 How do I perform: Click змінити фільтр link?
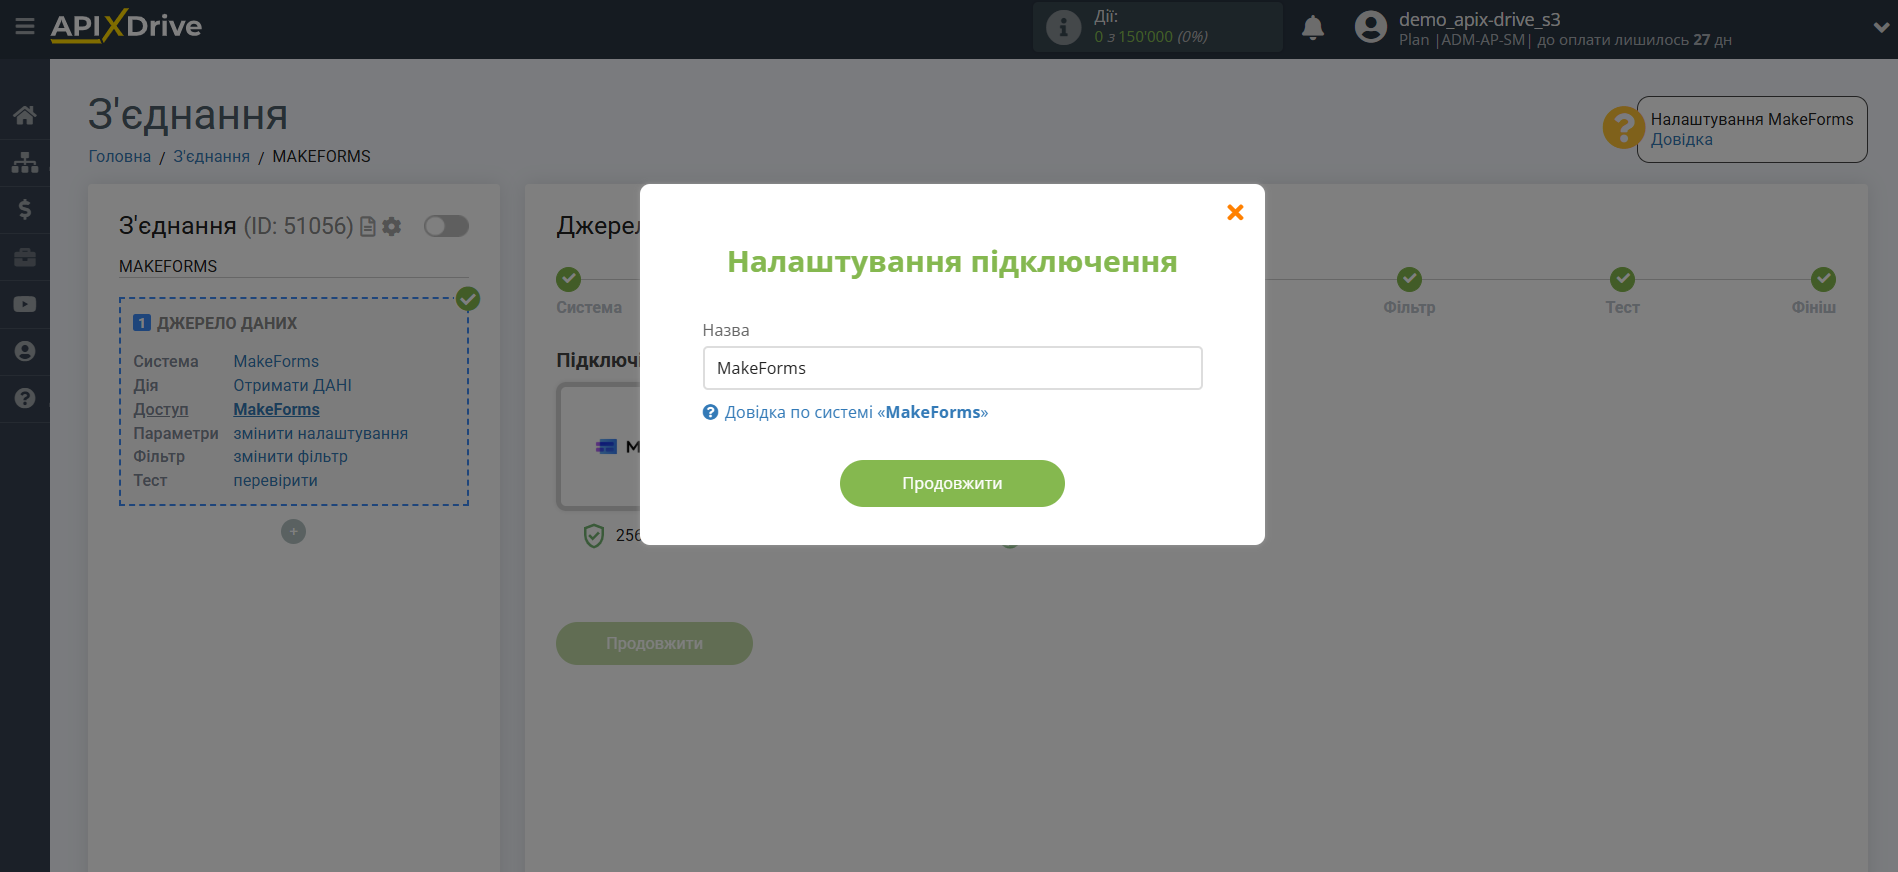[290, 456]
